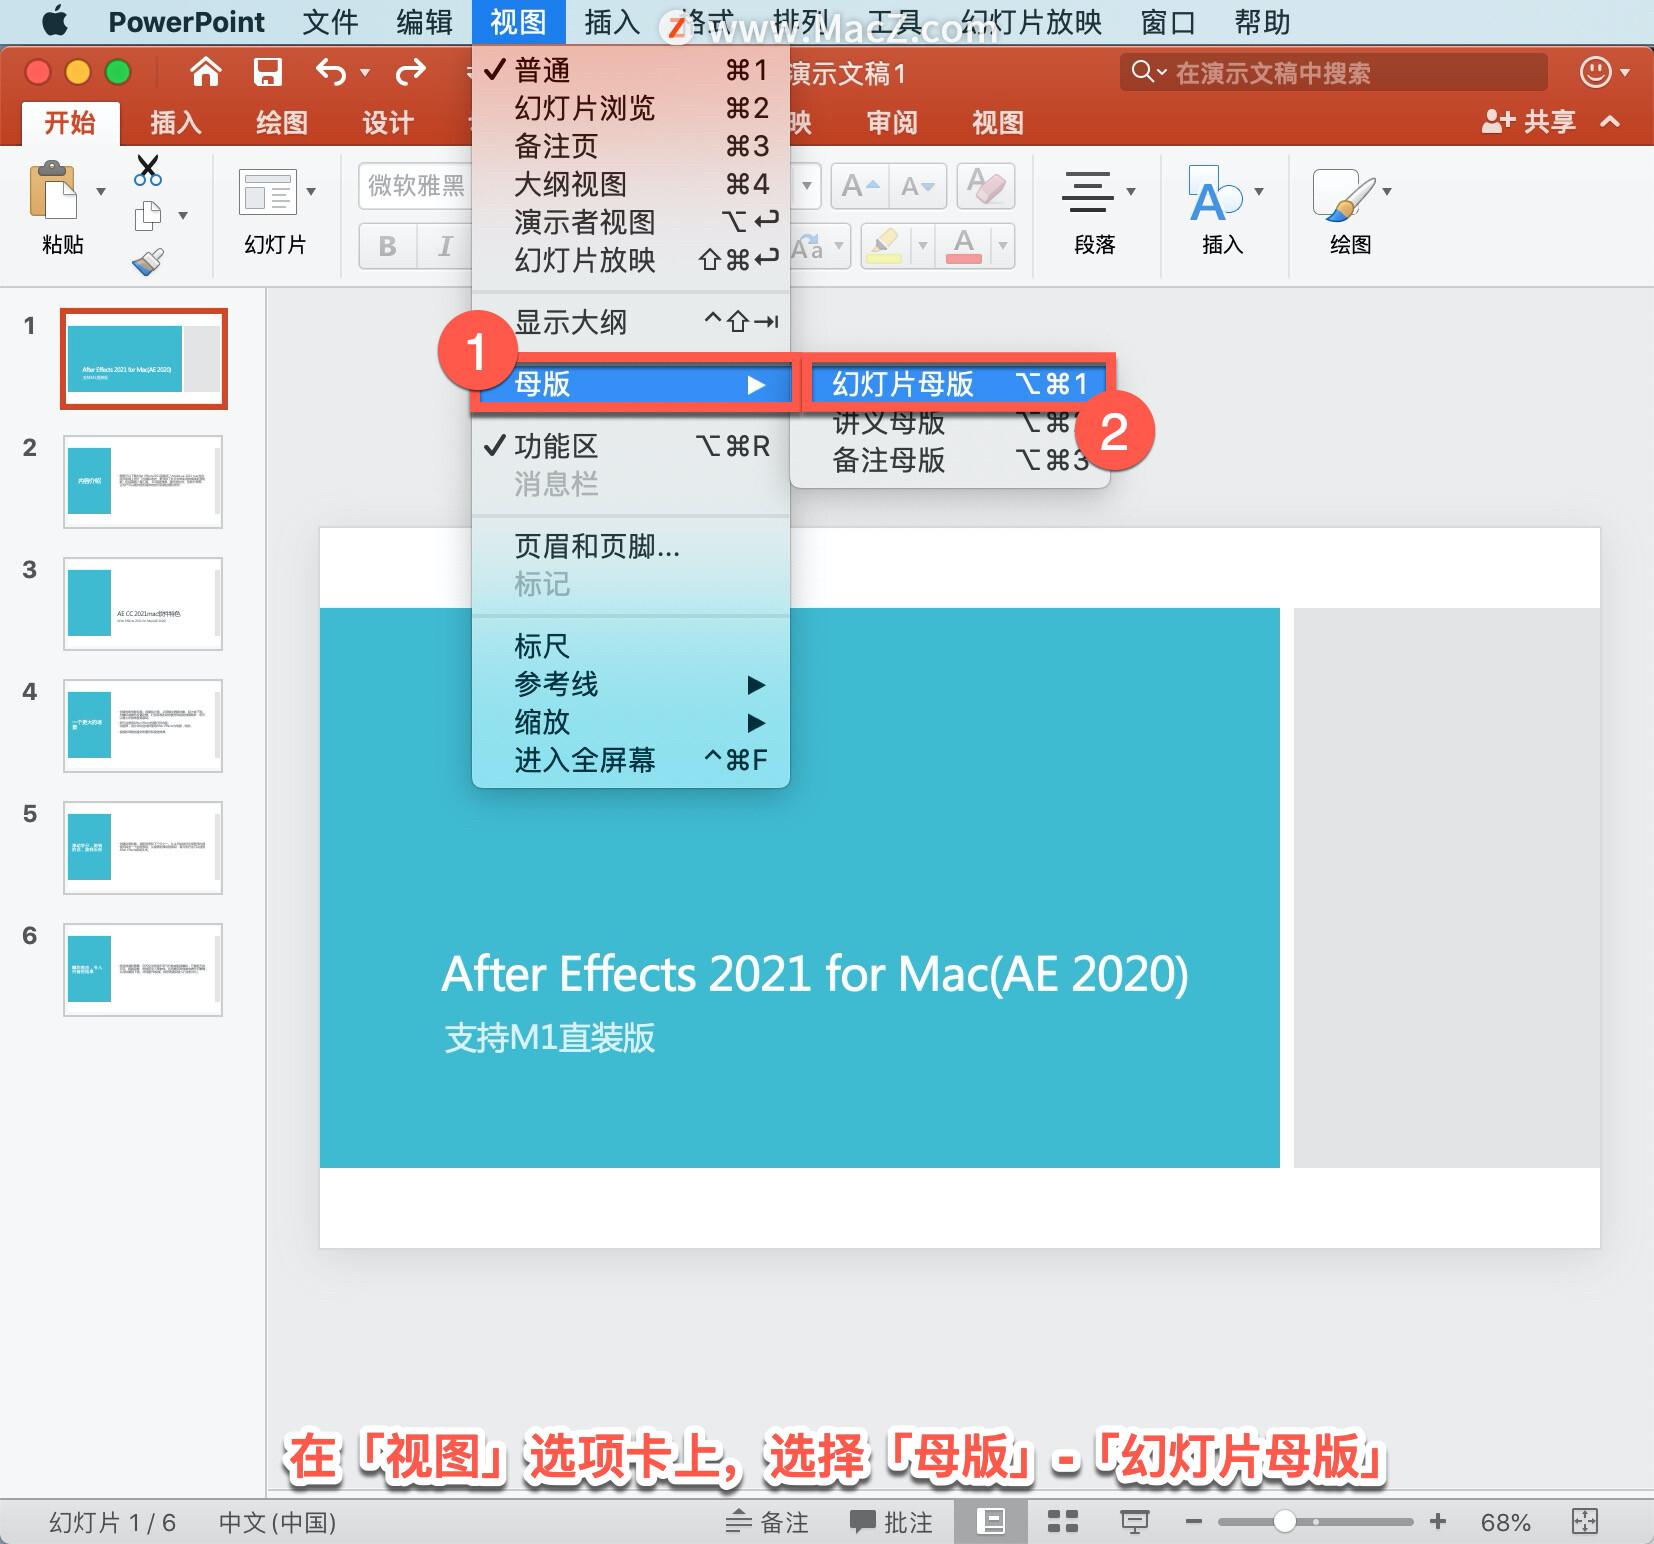Open the Edit menu
This screenshot has height=1544, width=1654.
424,21
